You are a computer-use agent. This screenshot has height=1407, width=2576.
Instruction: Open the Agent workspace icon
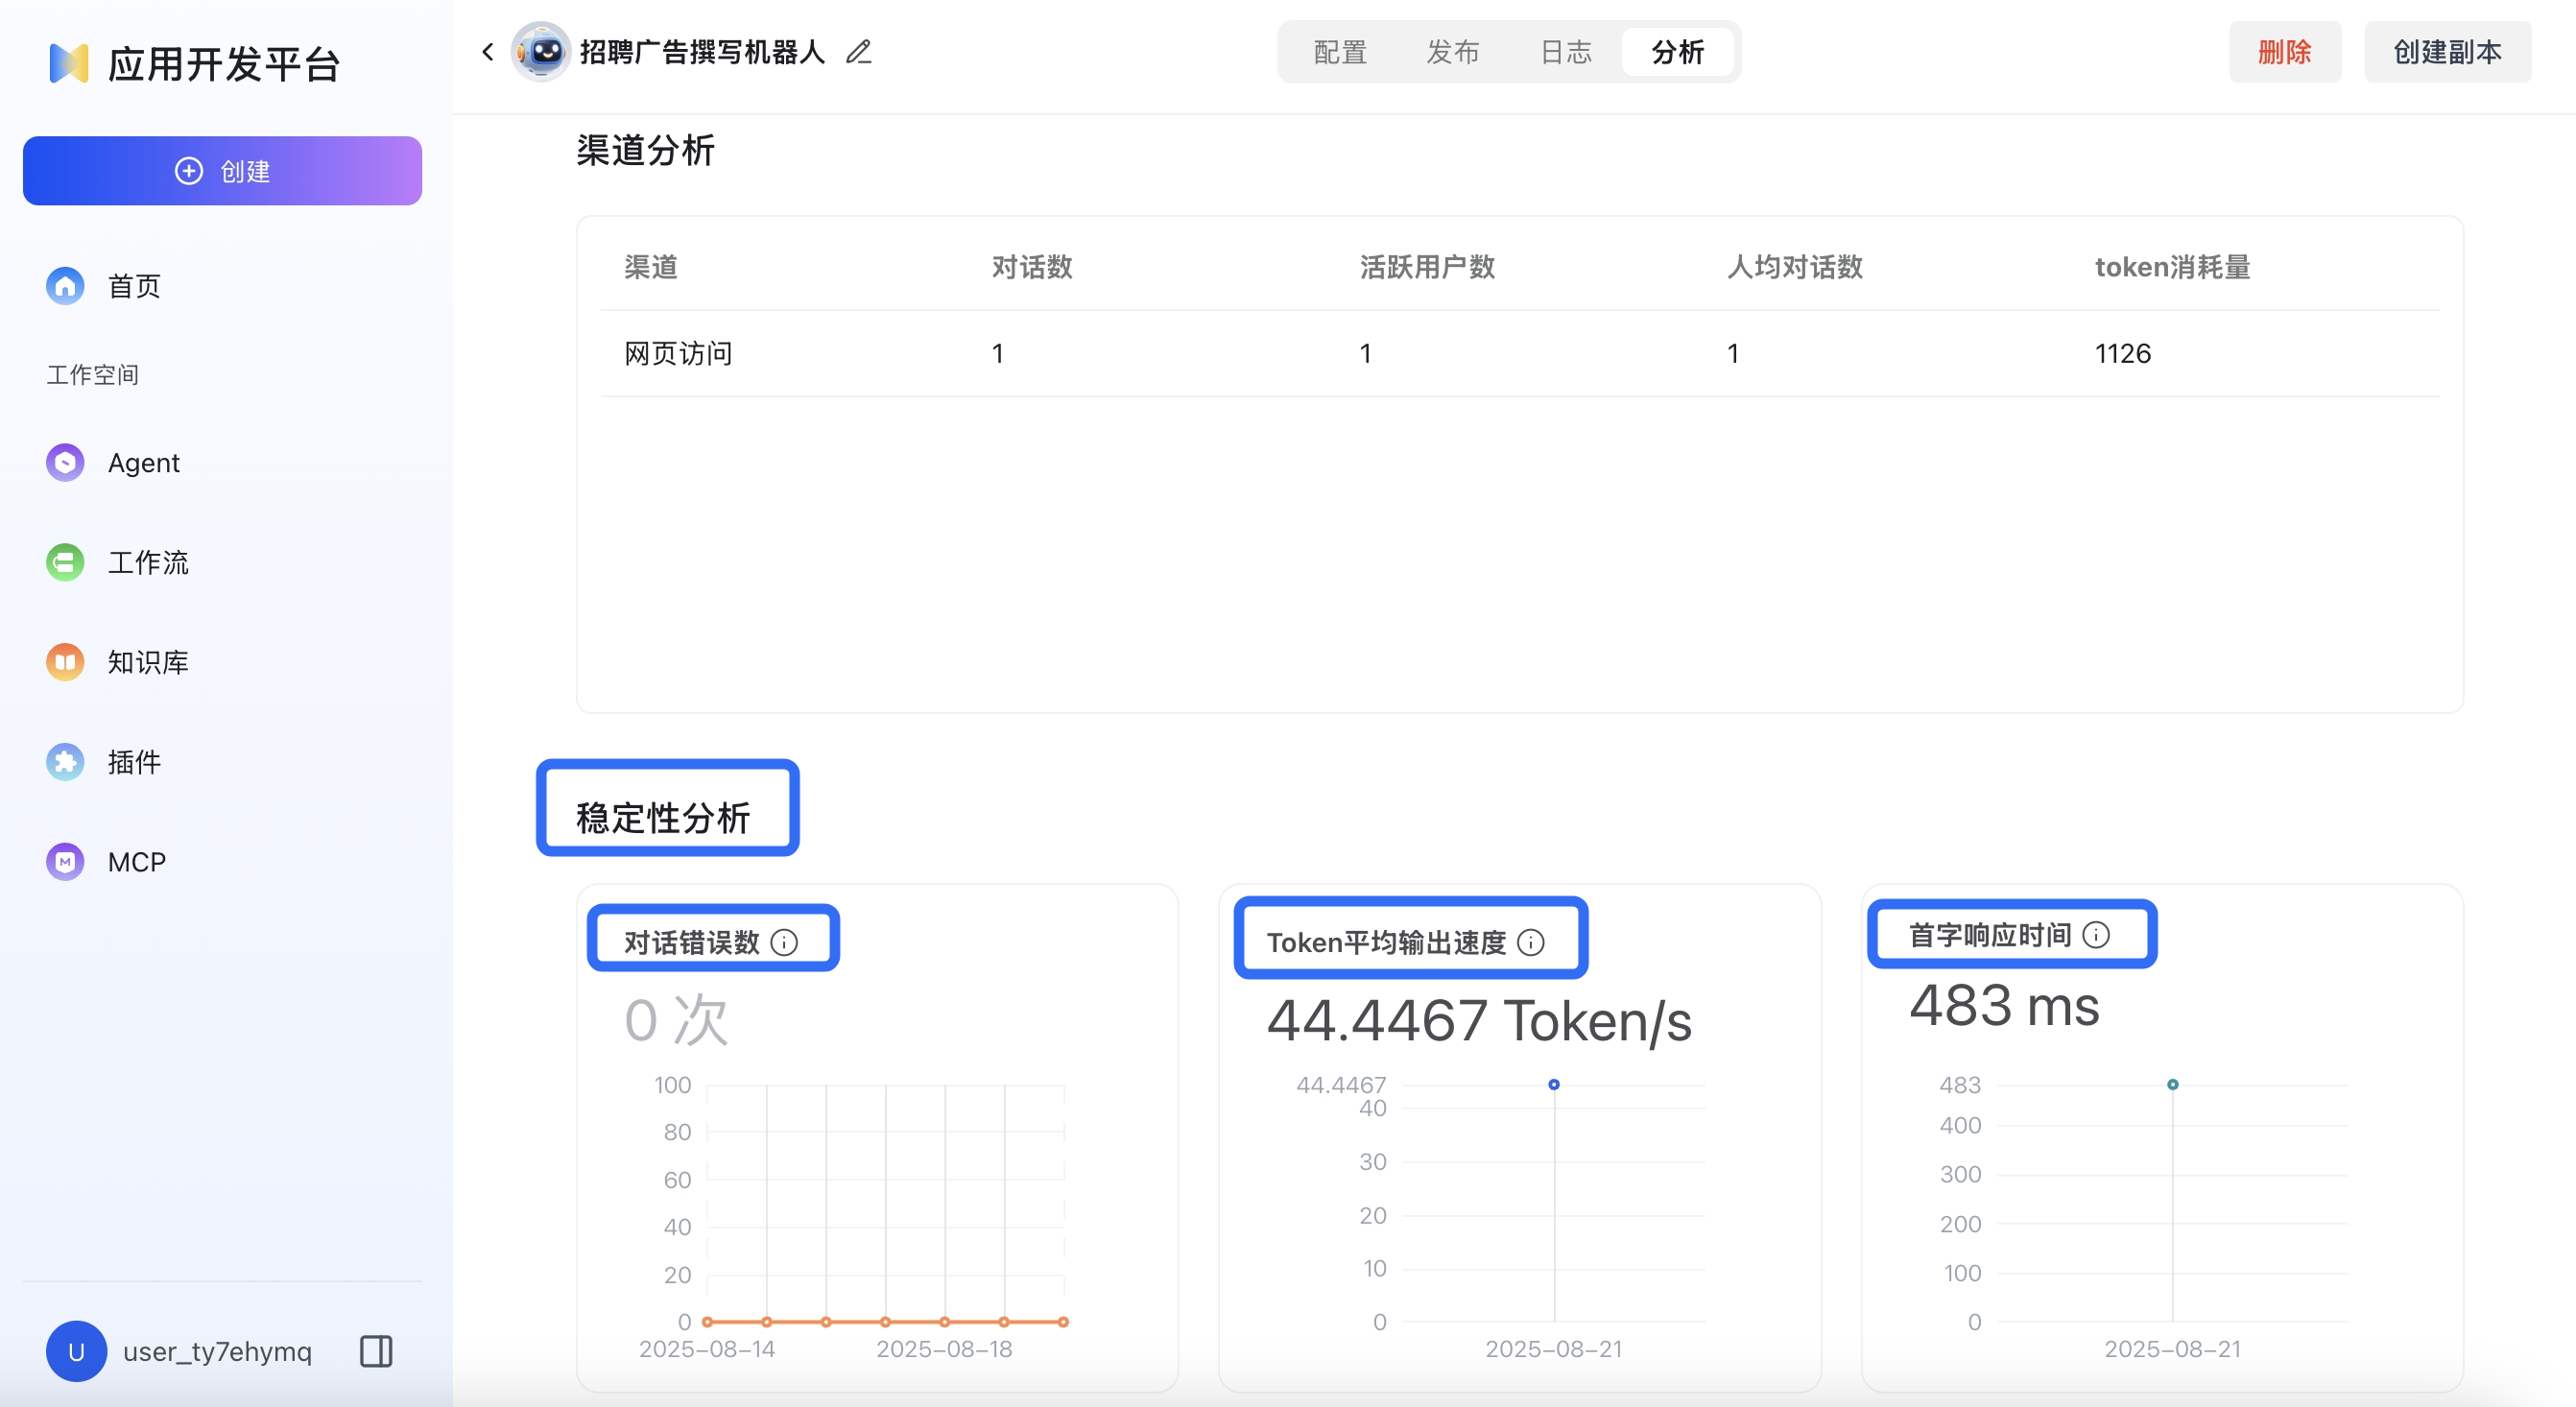(x=65, y=463)
